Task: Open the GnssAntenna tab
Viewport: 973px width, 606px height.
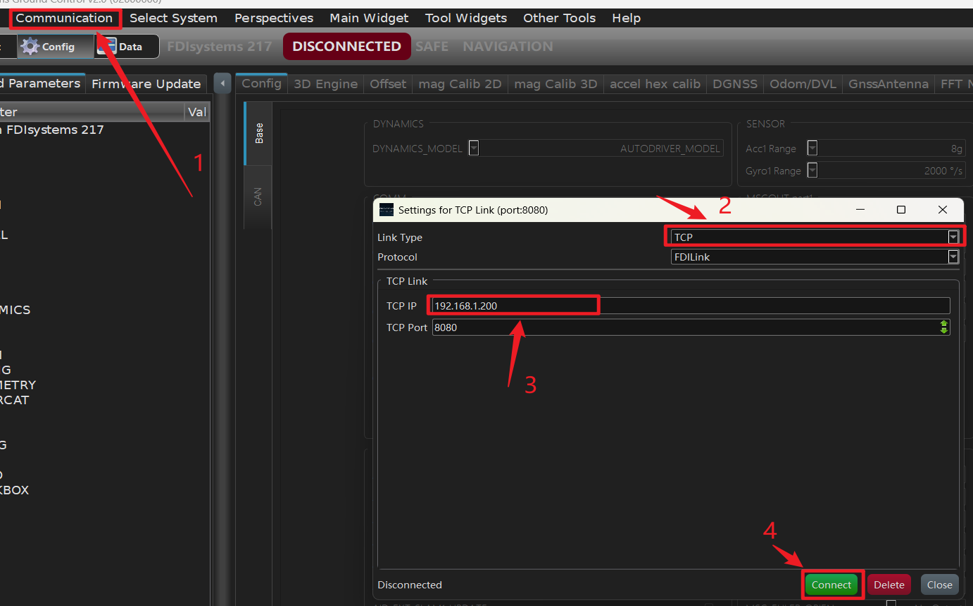Action: (x=888, y=84)
